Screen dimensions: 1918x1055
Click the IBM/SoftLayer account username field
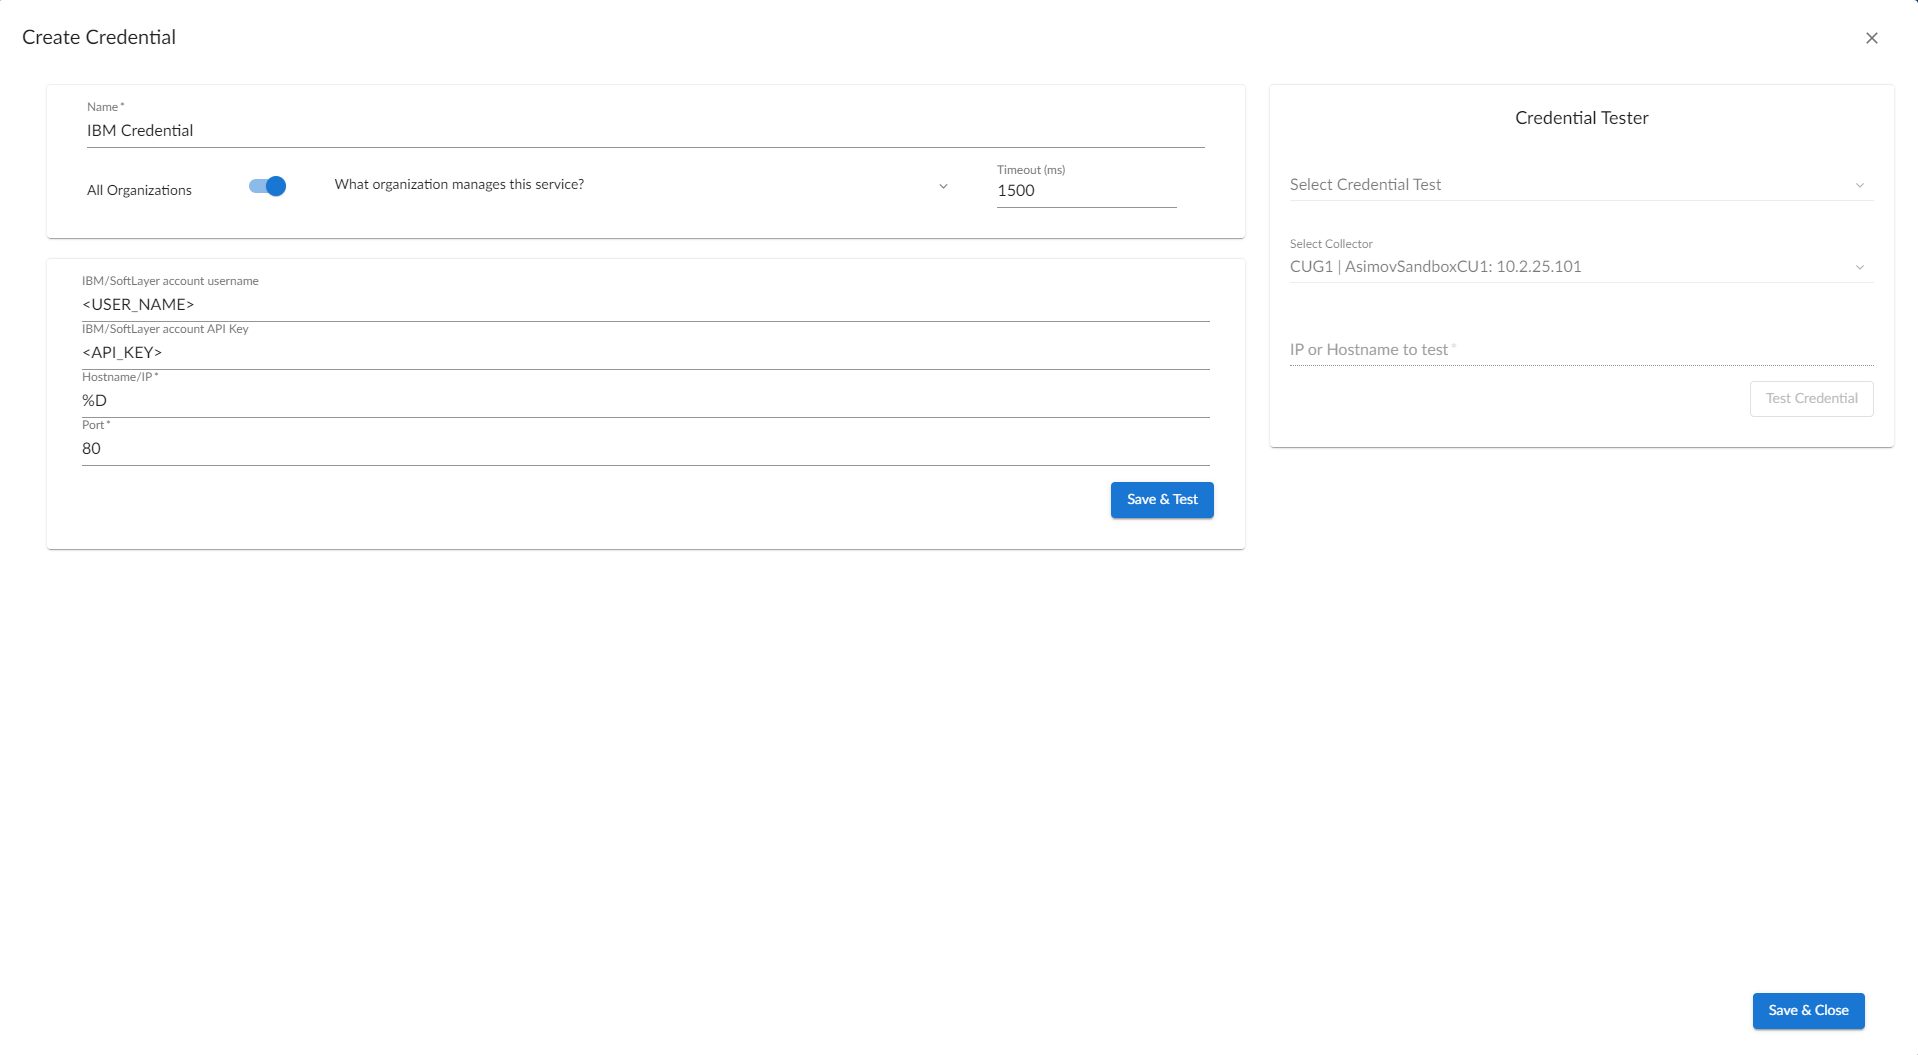(x=645, y=305)
